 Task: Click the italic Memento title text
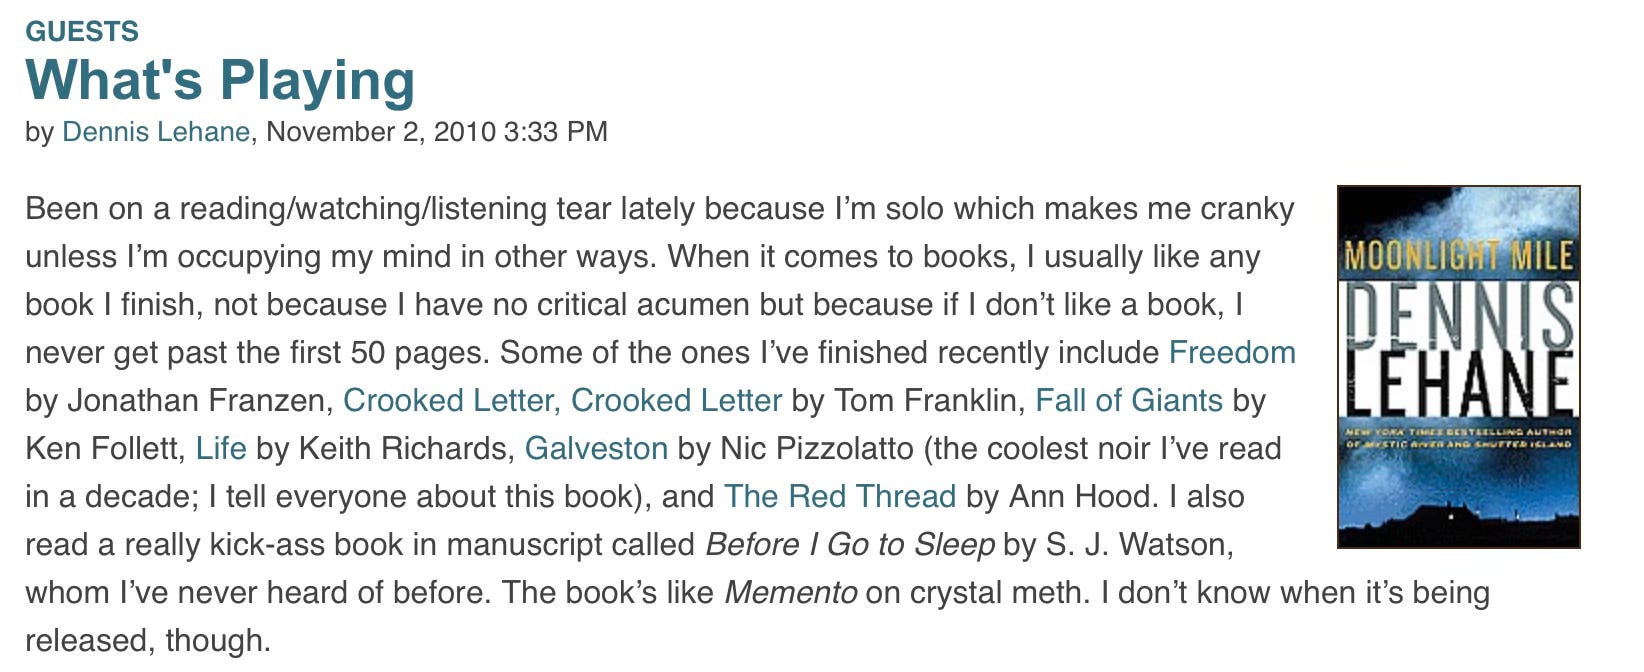click(790, 593)
